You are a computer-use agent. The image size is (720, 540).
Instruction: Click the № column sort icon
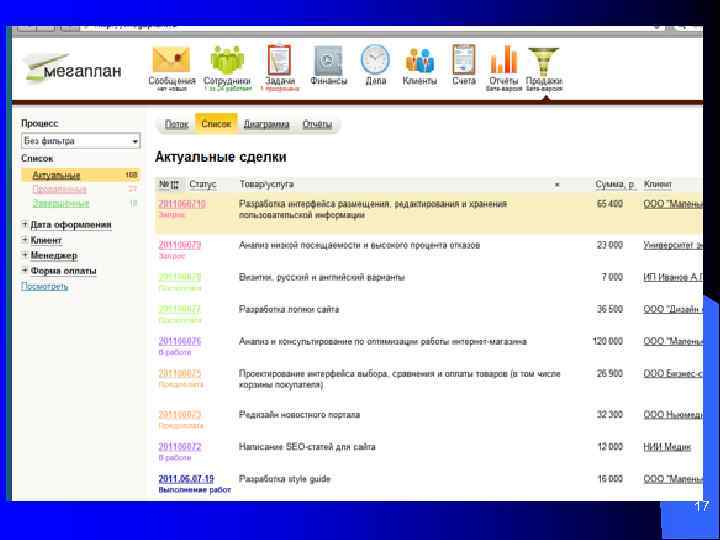174,185
